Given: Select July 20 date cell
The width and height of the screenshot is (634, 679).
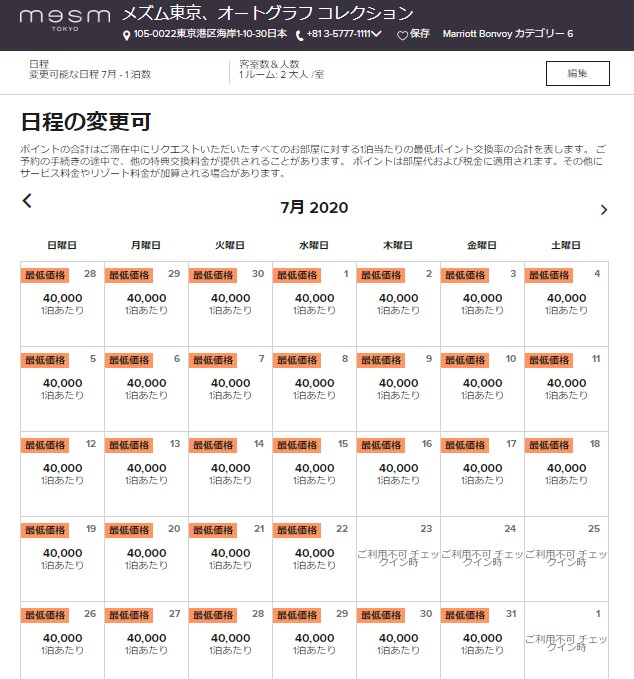Looking at the screenshot, I should (x=146, y=559).
